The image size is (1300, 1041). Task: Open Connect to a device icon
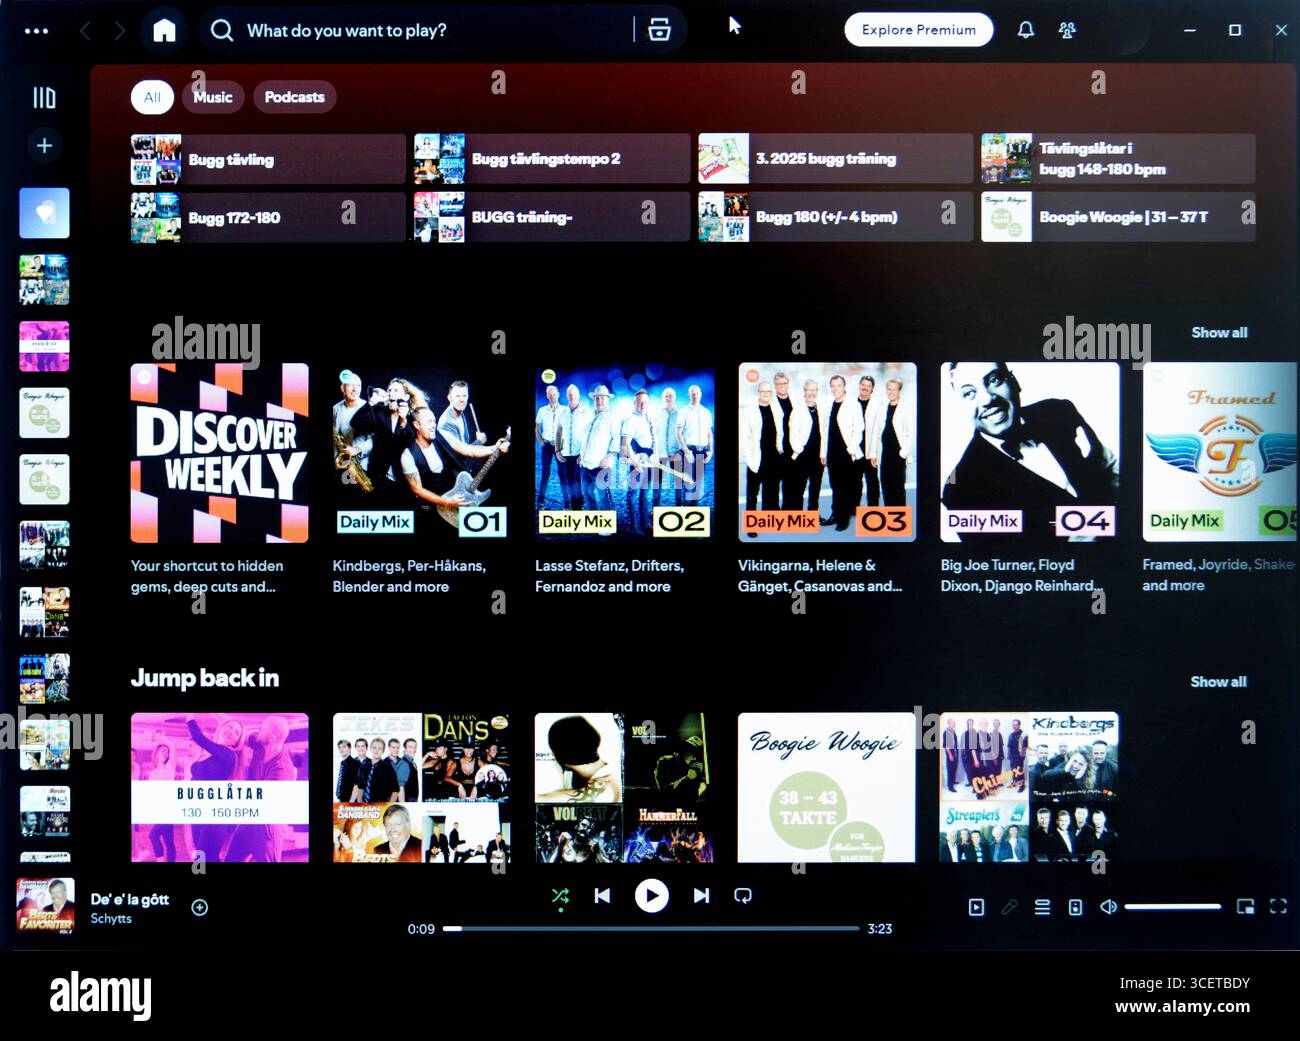[1075, 907]
